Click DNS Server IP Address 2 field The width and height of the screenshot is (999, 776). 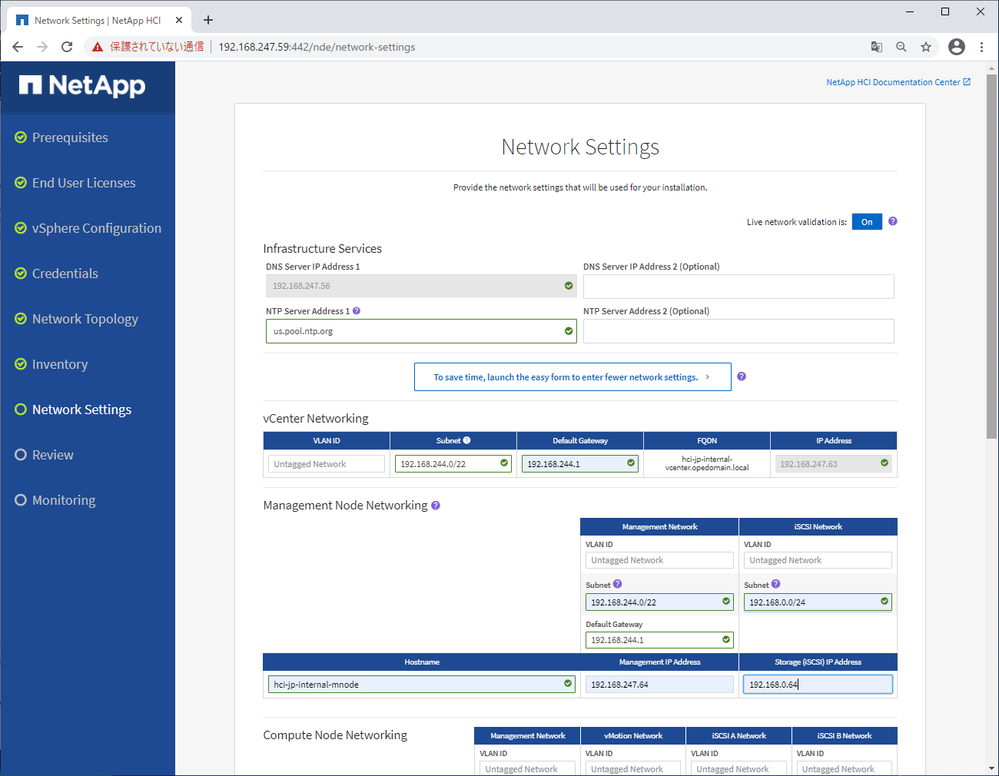[x=738, y=286]
